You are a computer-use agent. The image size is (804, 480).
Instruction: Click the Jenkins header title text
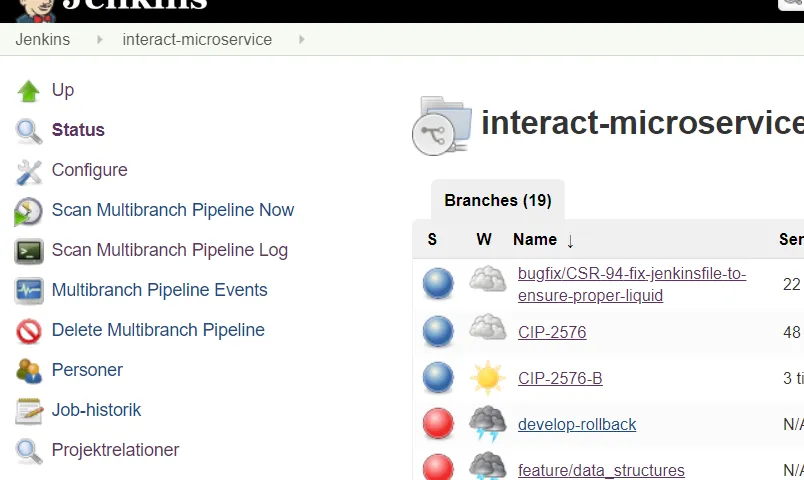tap(135, 4)
